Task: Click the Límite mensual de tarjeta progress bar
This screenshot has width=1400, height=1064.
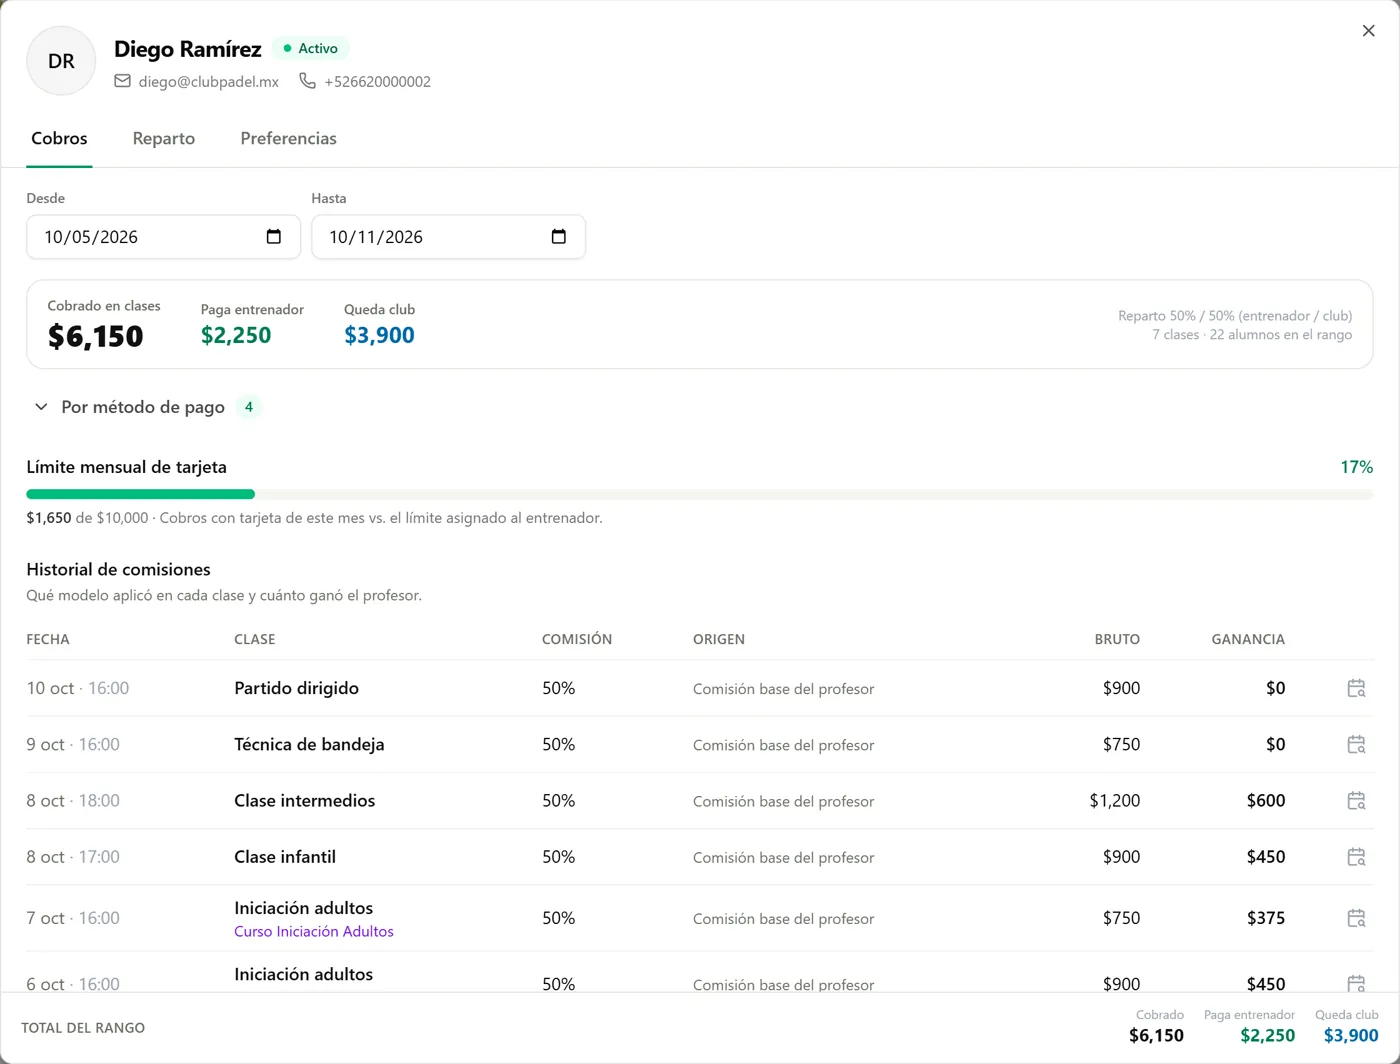Action: pos(700,494)
